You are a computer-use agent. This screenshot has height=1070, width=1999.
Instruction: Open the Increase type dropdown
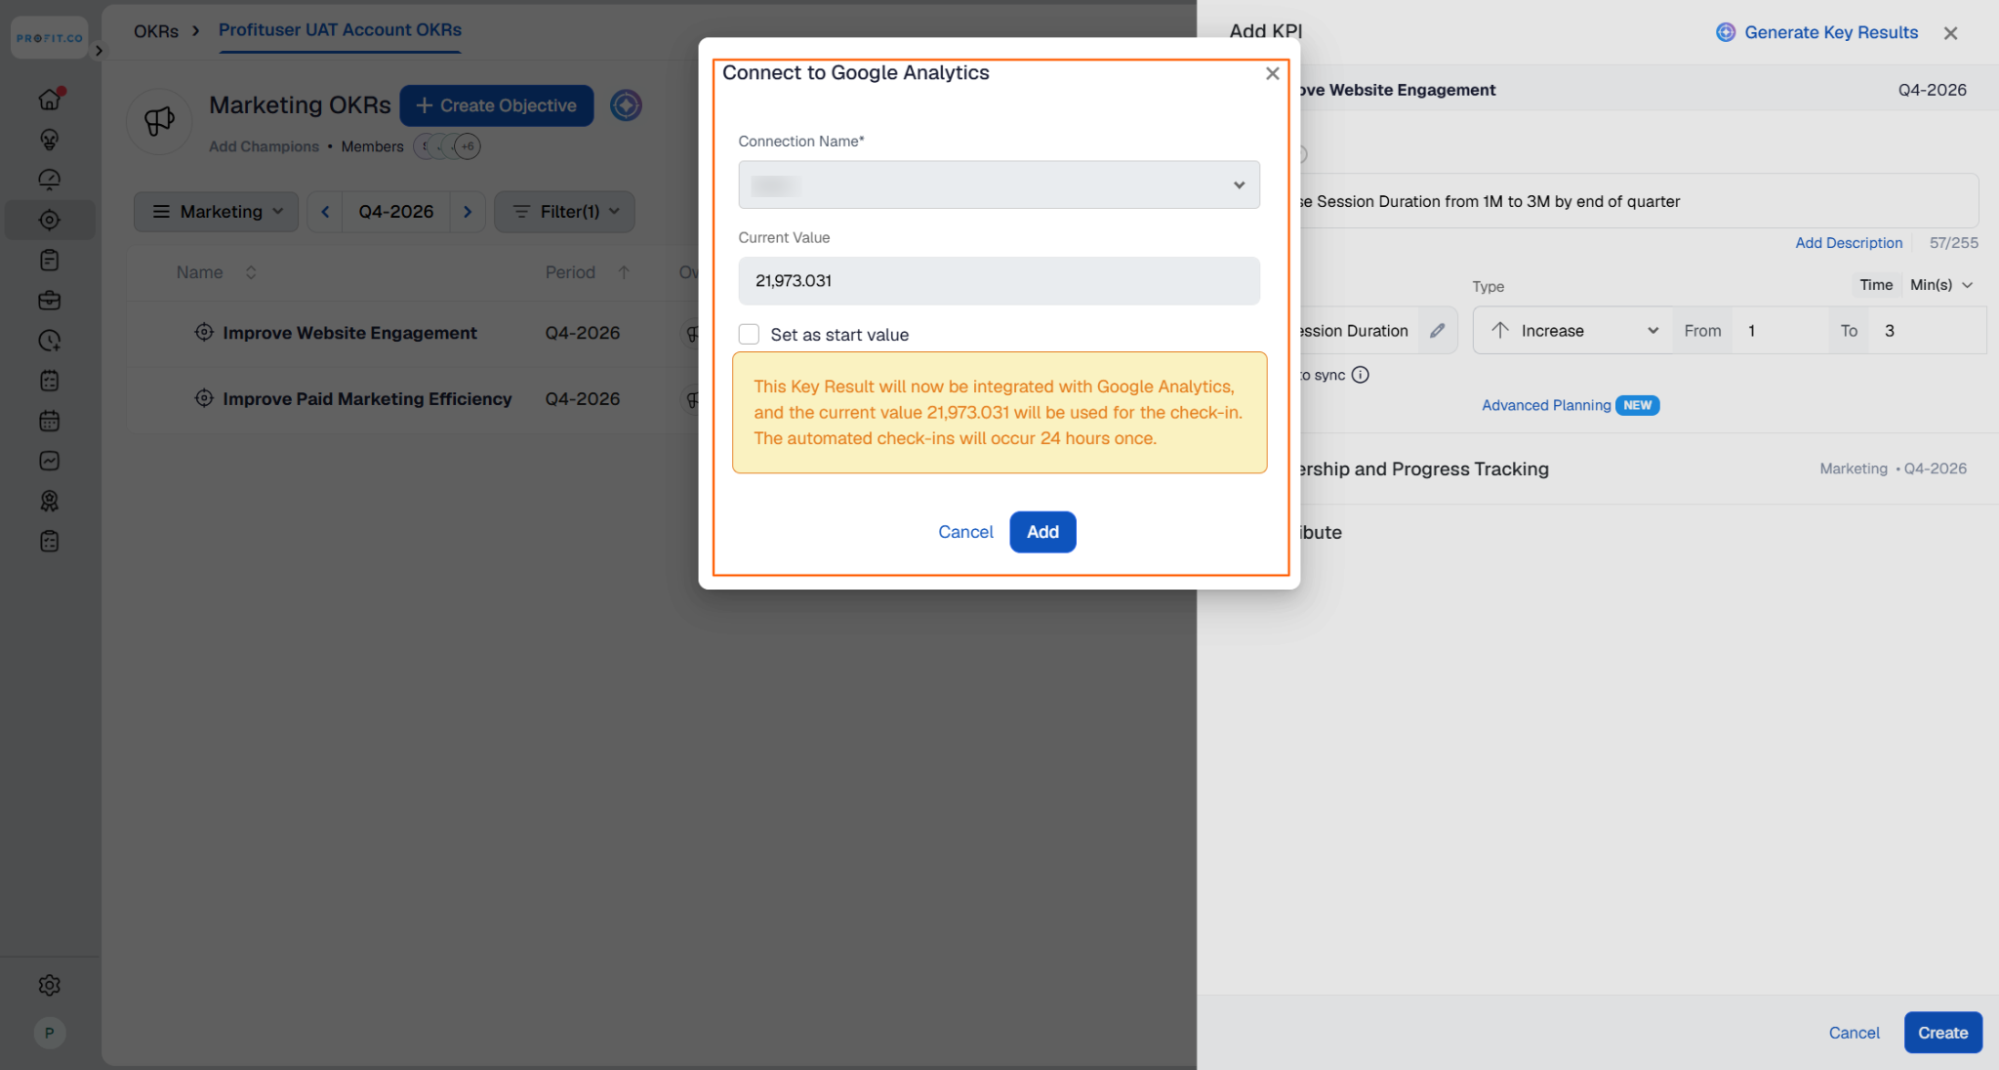[1574, 331]
